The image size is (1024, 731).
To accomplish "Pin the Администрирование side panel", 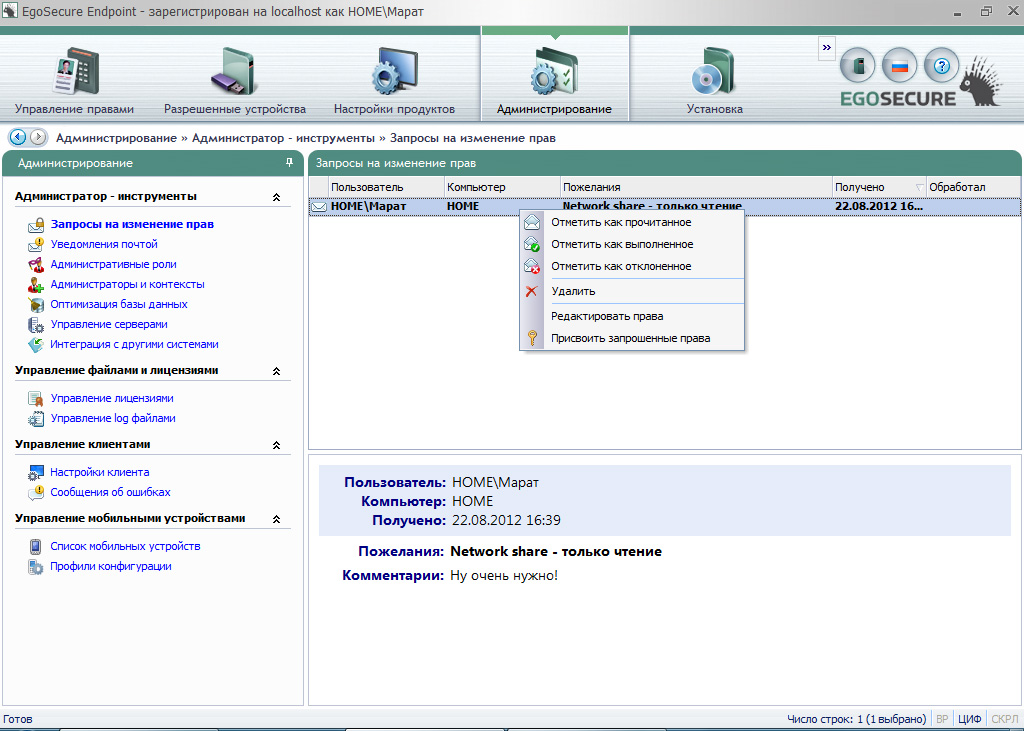I will (x=290, y=162).
